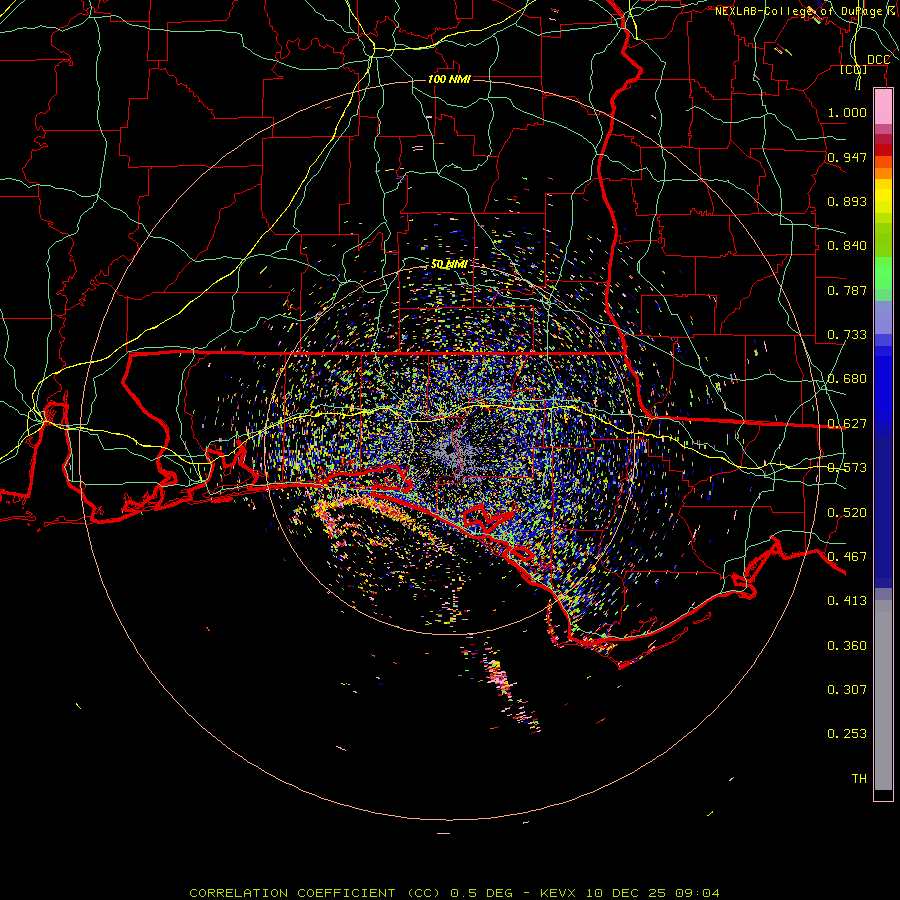Click the 0.573 scale value
The height and width of the screenshot is (900, 900).
point(847,468)
